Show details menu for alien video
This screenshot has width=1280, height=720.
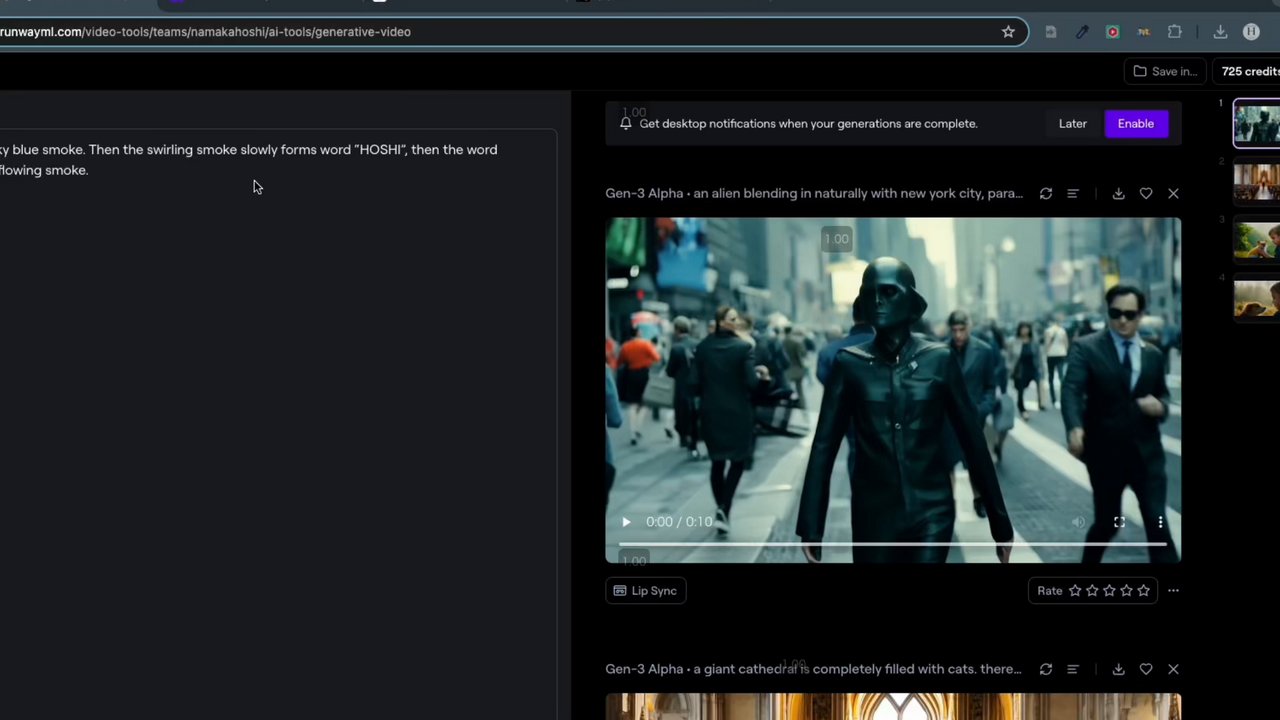pyautogui.click(x=1073, y=194)
